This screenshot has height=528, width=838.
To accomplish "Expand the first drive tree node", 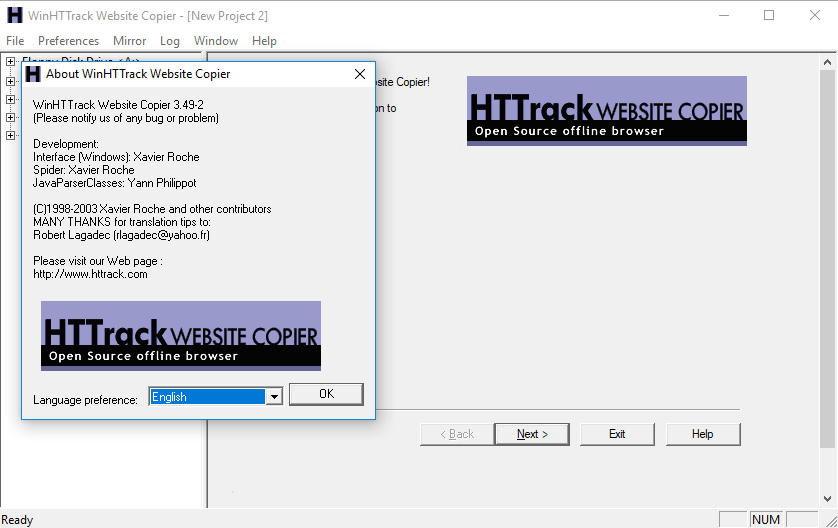I will (10, 61).
